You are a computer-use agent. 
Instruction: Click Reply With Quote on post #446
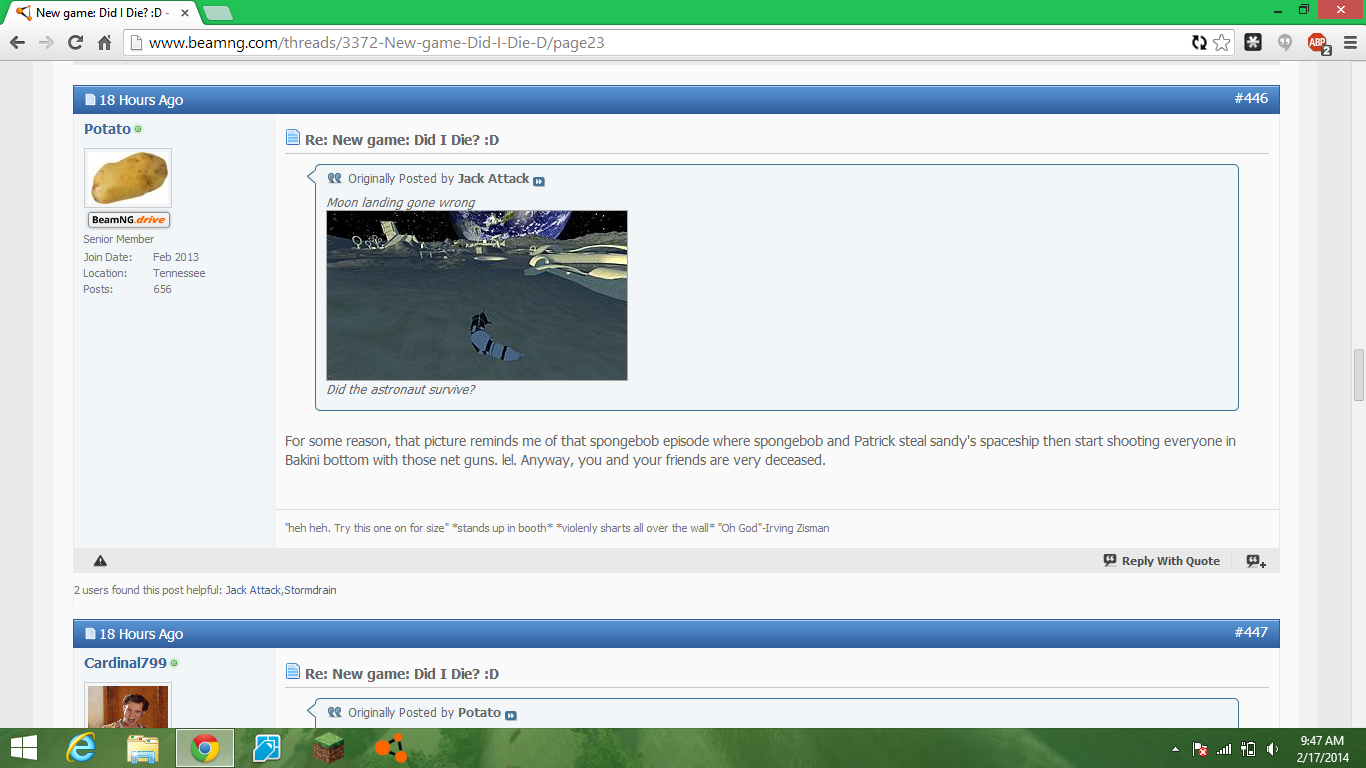1162,561
